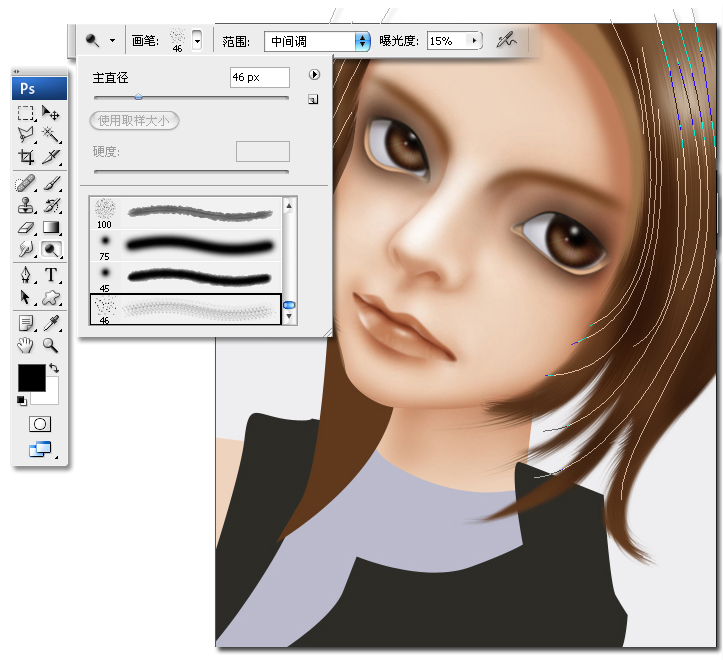Viewport: 723px width, 660px height.
Task: Select the Eyedropper tool
Action: 51,323
